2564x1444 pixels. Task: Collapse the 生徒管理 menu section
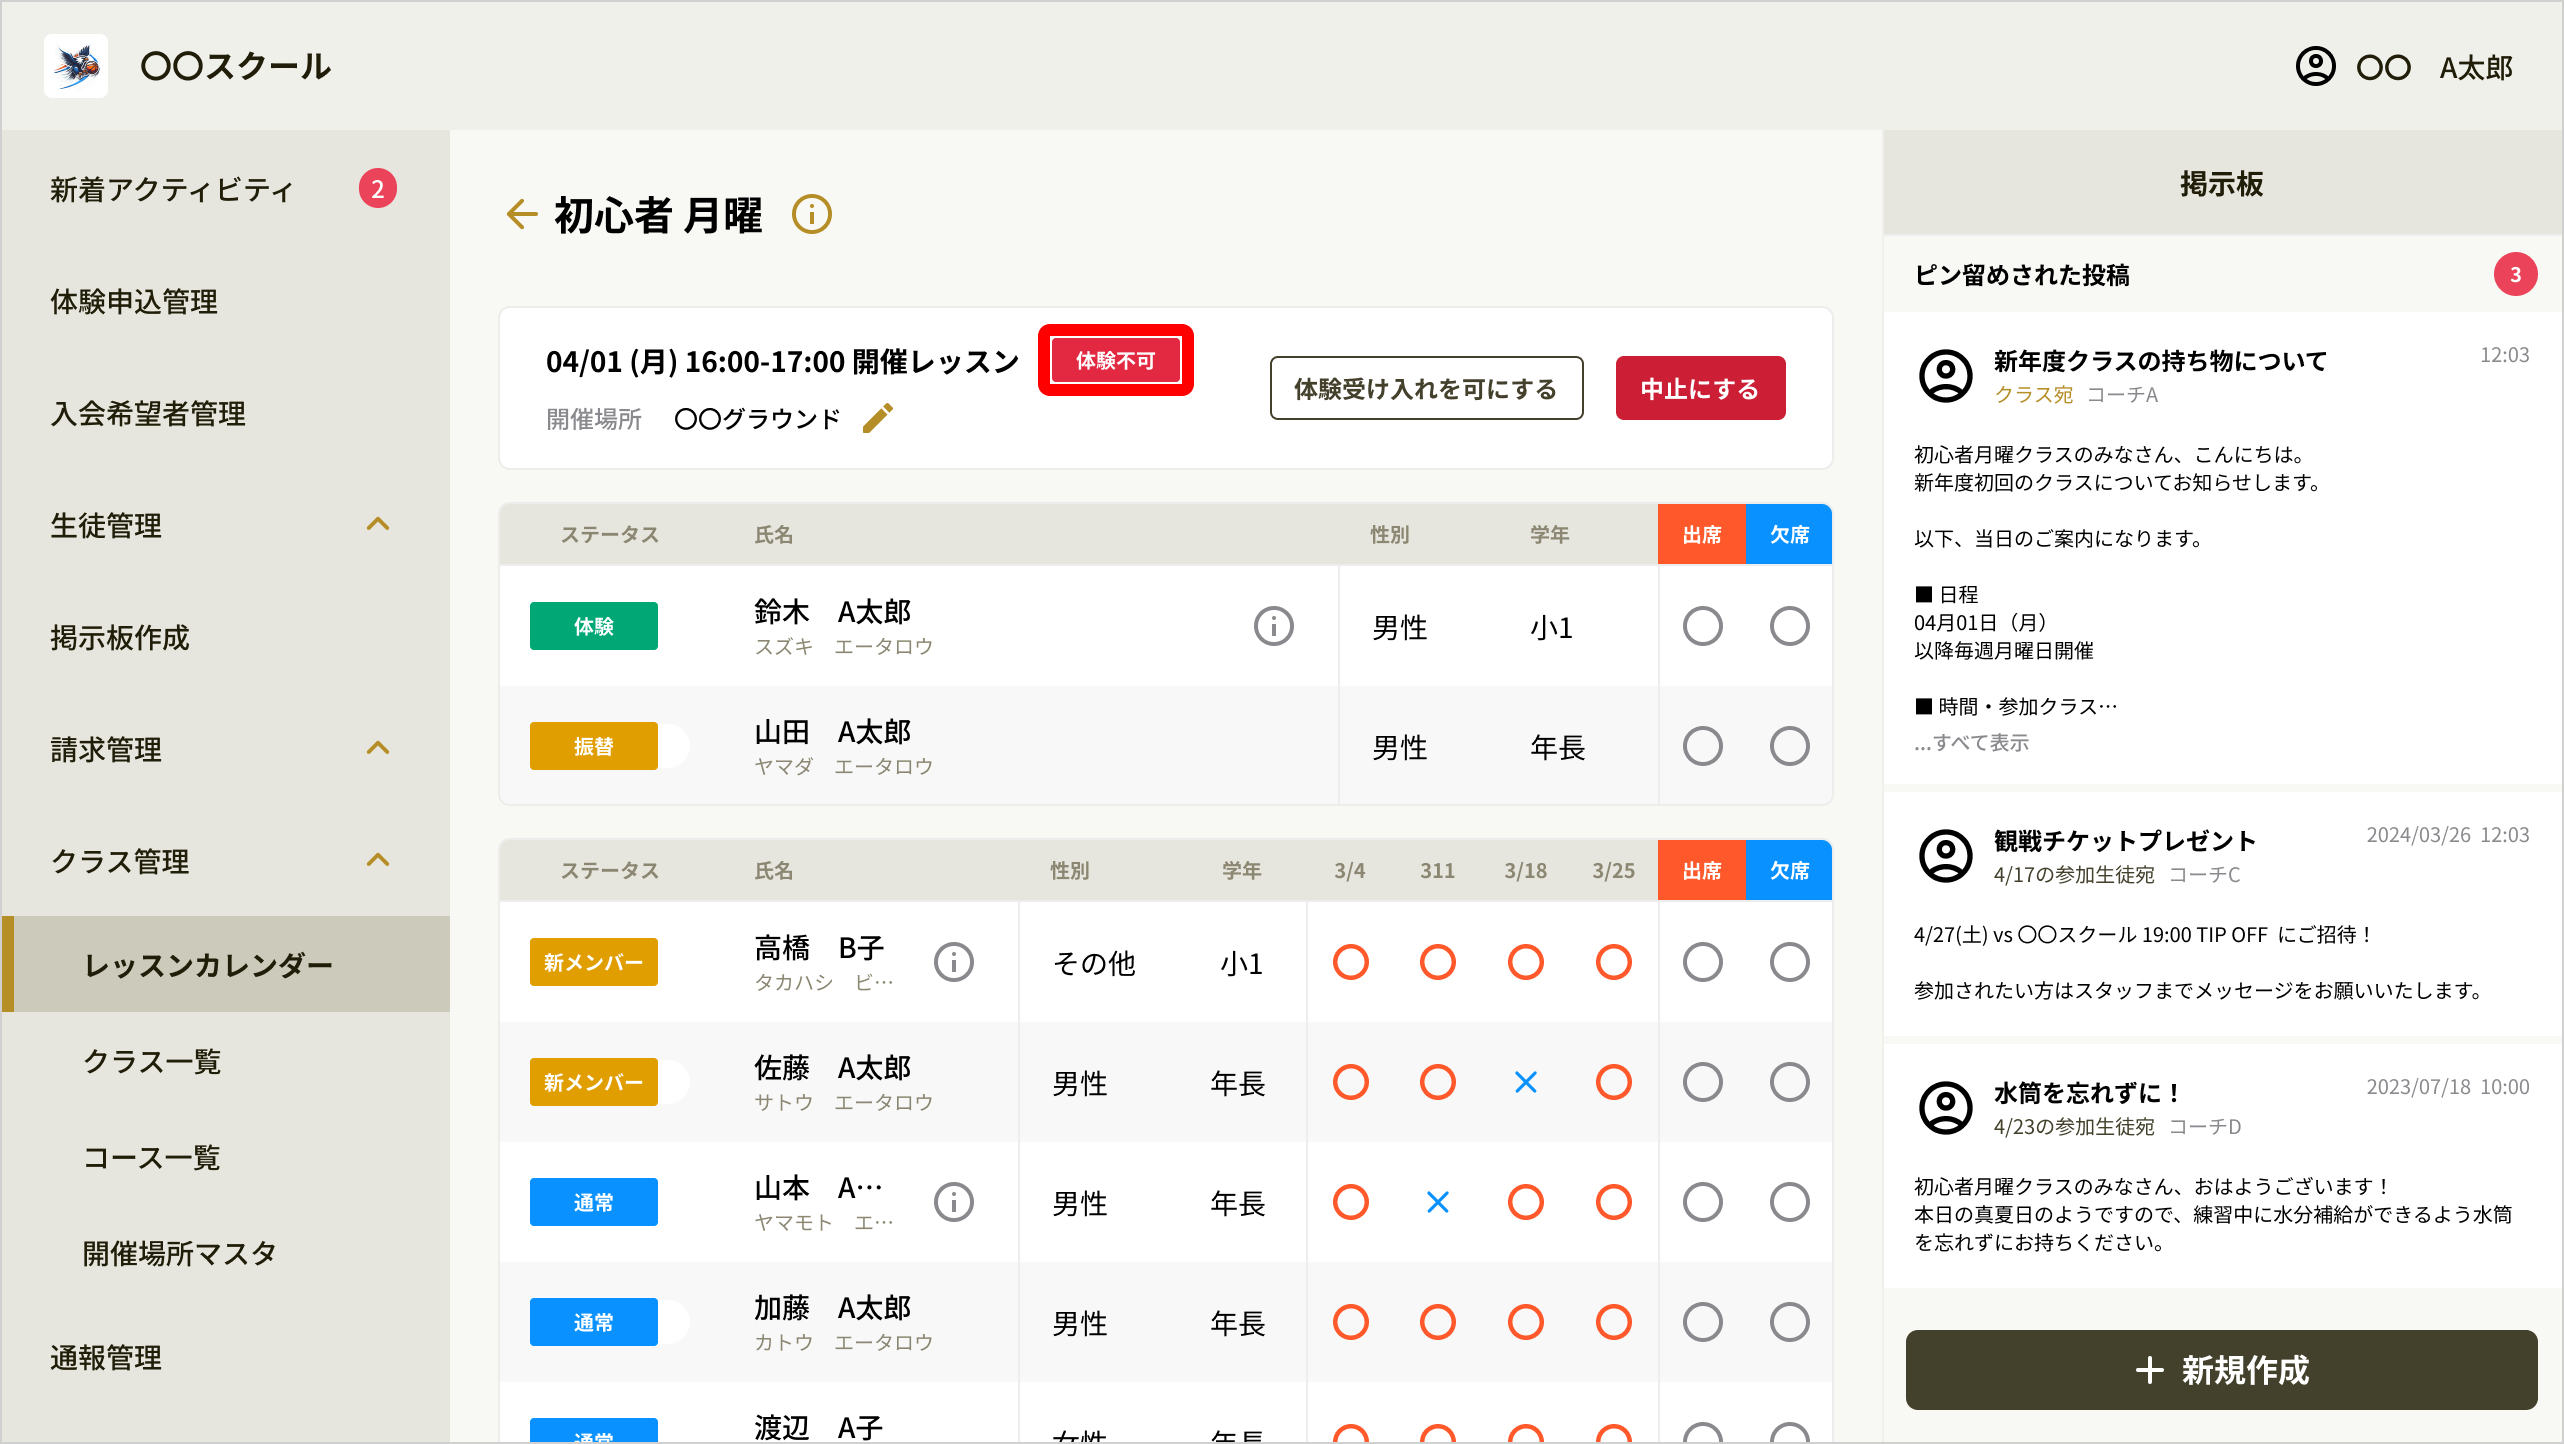[378, 524]
